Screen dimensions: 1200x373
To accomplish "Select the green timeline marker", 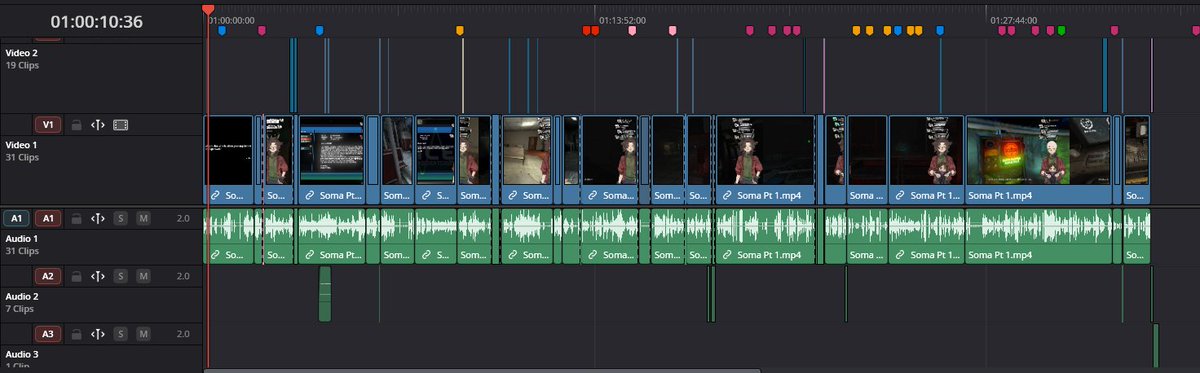I will point(1061,31).
